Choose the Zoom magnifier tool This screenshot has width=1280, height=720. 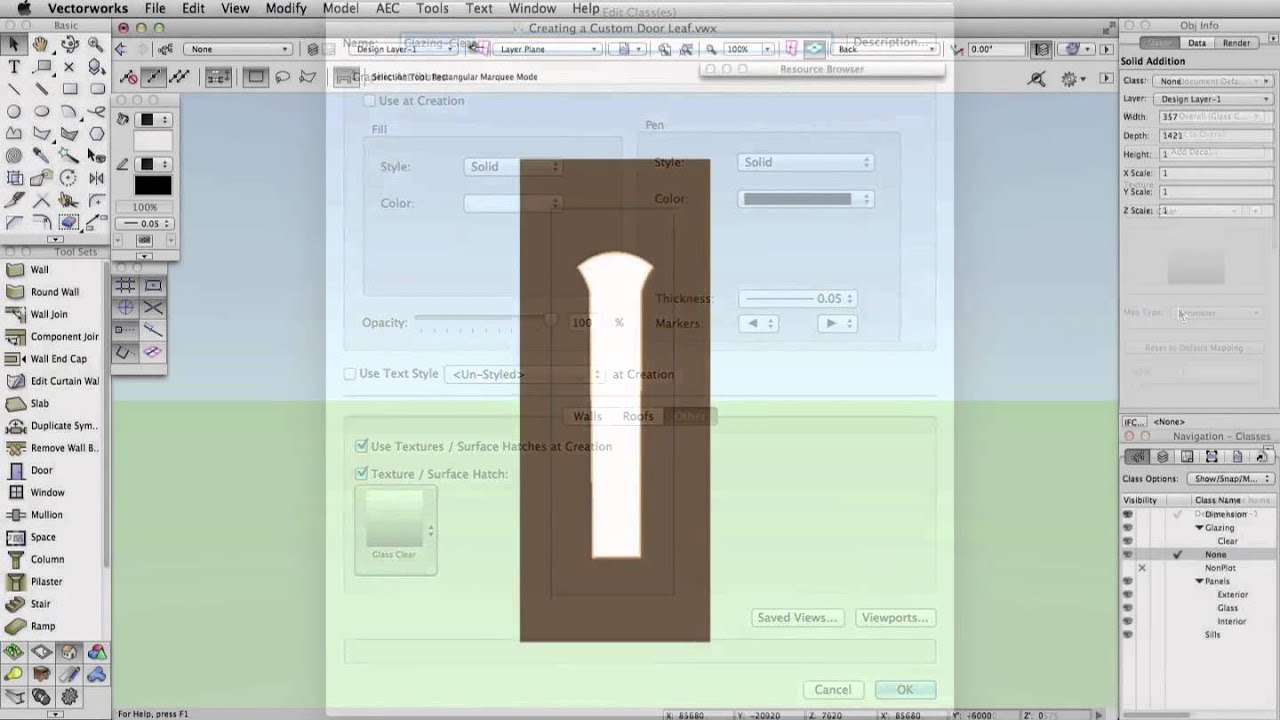tap(96, 44)
